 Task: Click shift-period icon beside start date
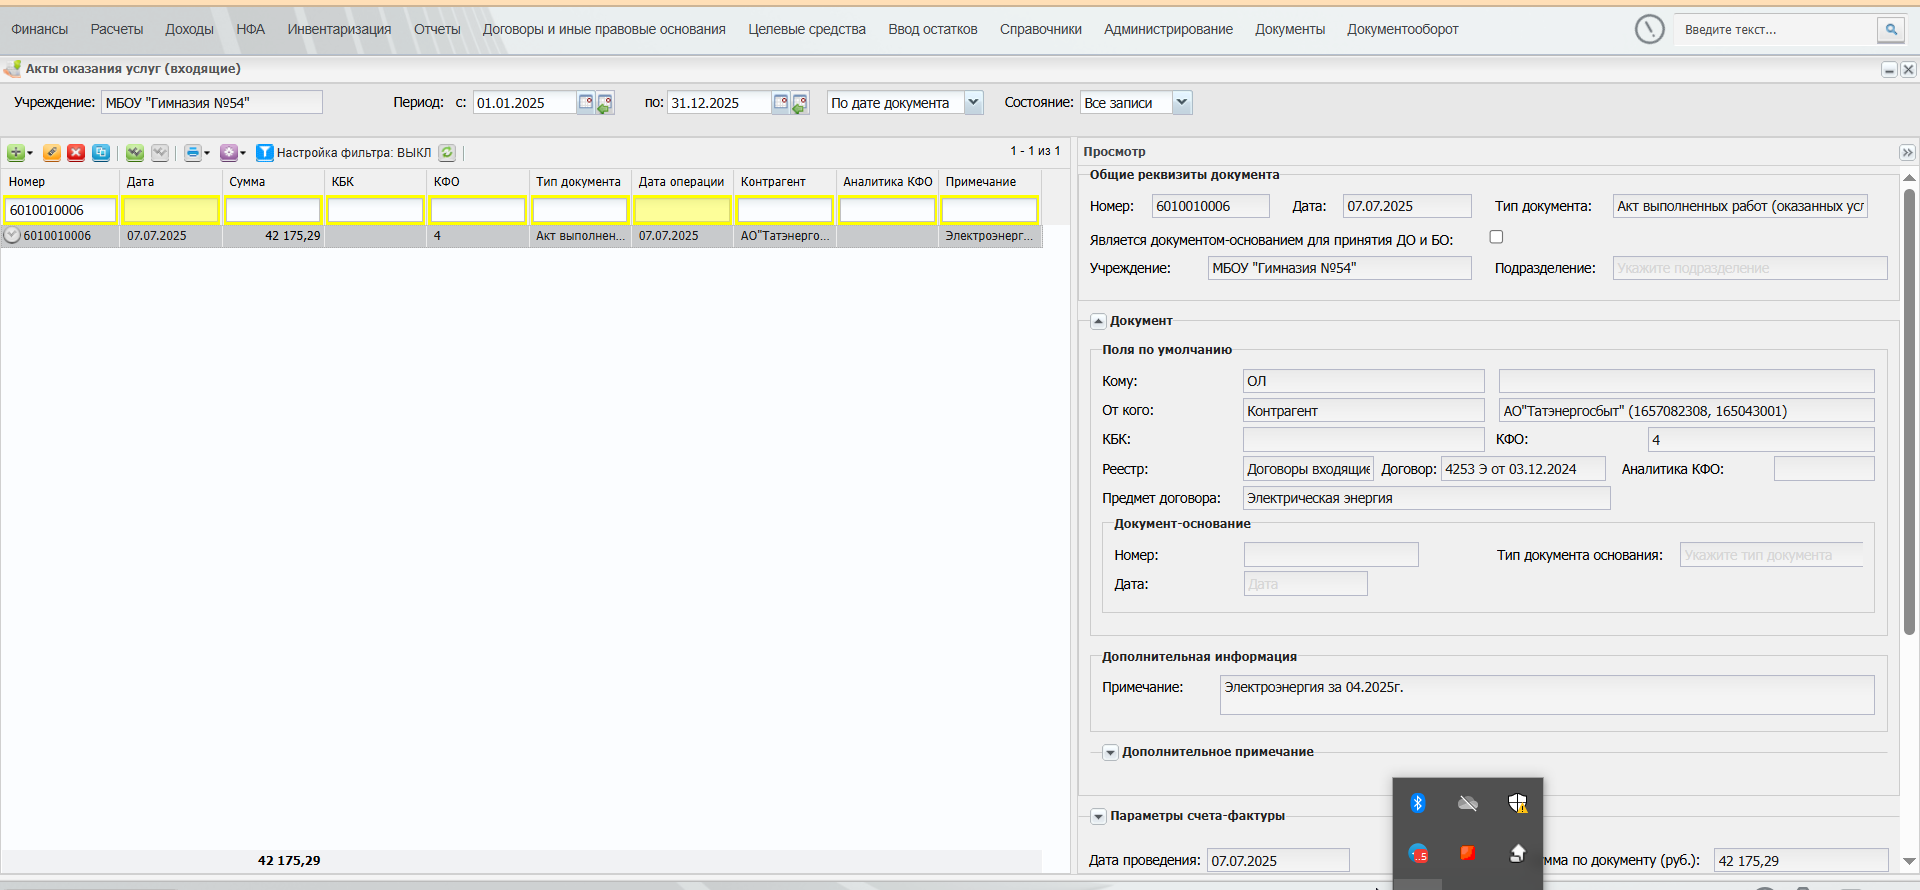coord(605,103)
